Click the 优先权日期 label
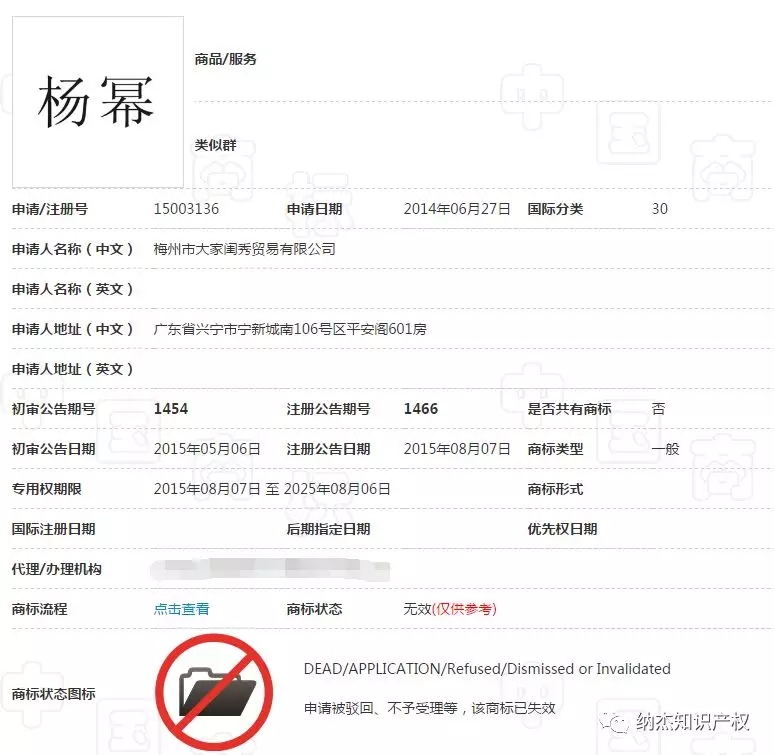 [562, 529]
